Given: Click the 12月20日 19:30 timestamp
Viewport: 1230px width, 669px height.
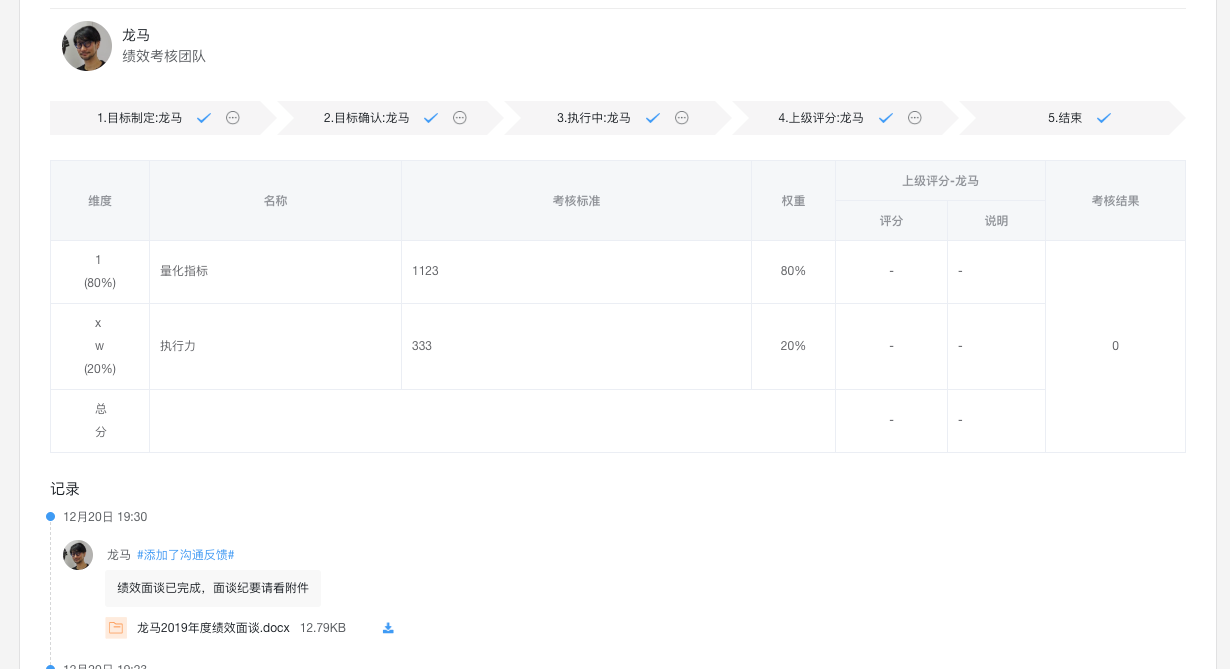Looking at the screenshot, I should coord(105,517).
